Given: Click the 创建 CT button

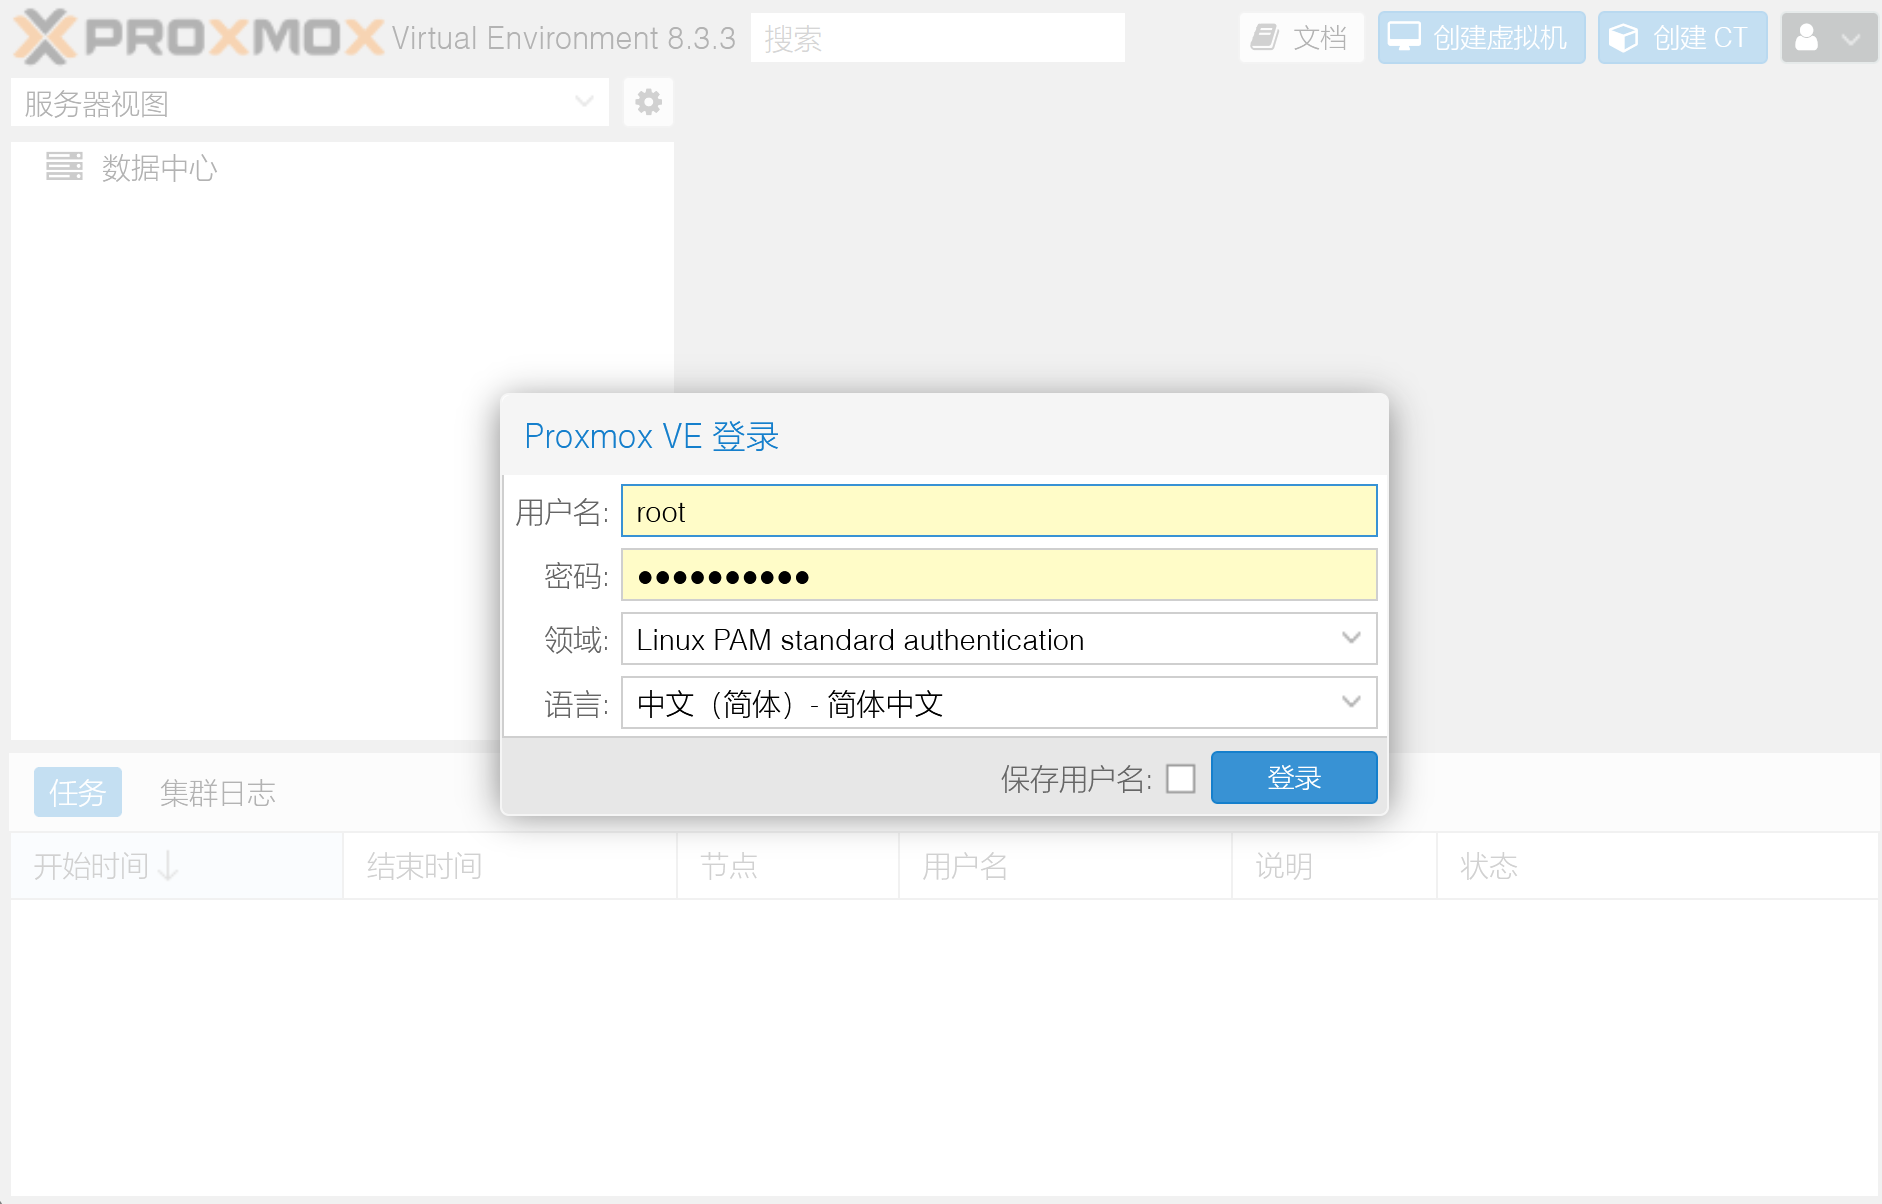Looking at the screenshot, I should 1682,38.
